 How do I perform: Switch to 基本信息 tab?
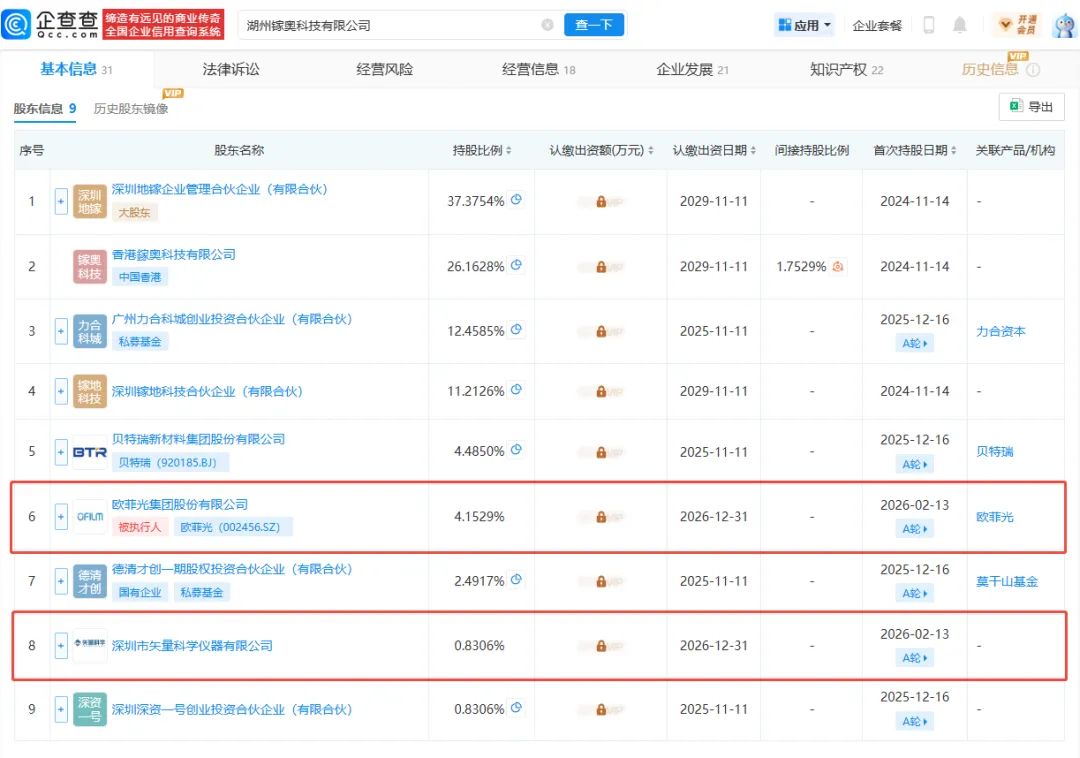76,70
